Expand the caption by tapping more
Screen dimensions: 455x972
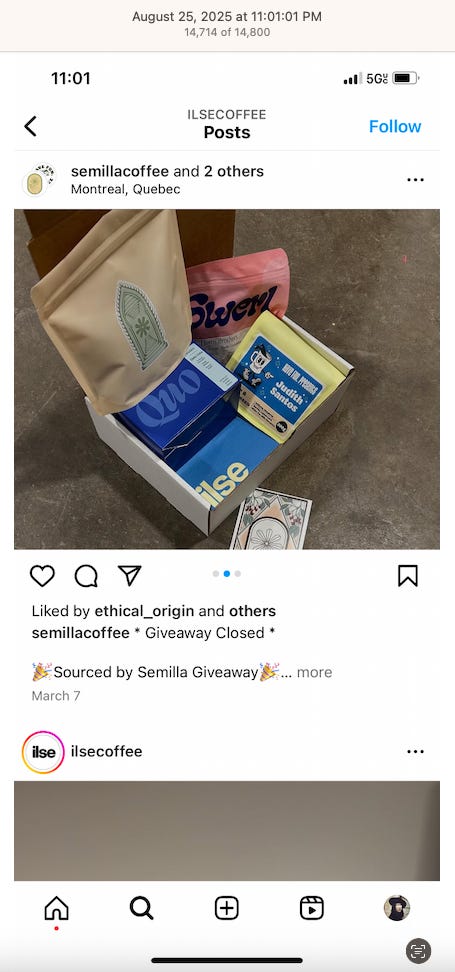[x=314, y=672]
